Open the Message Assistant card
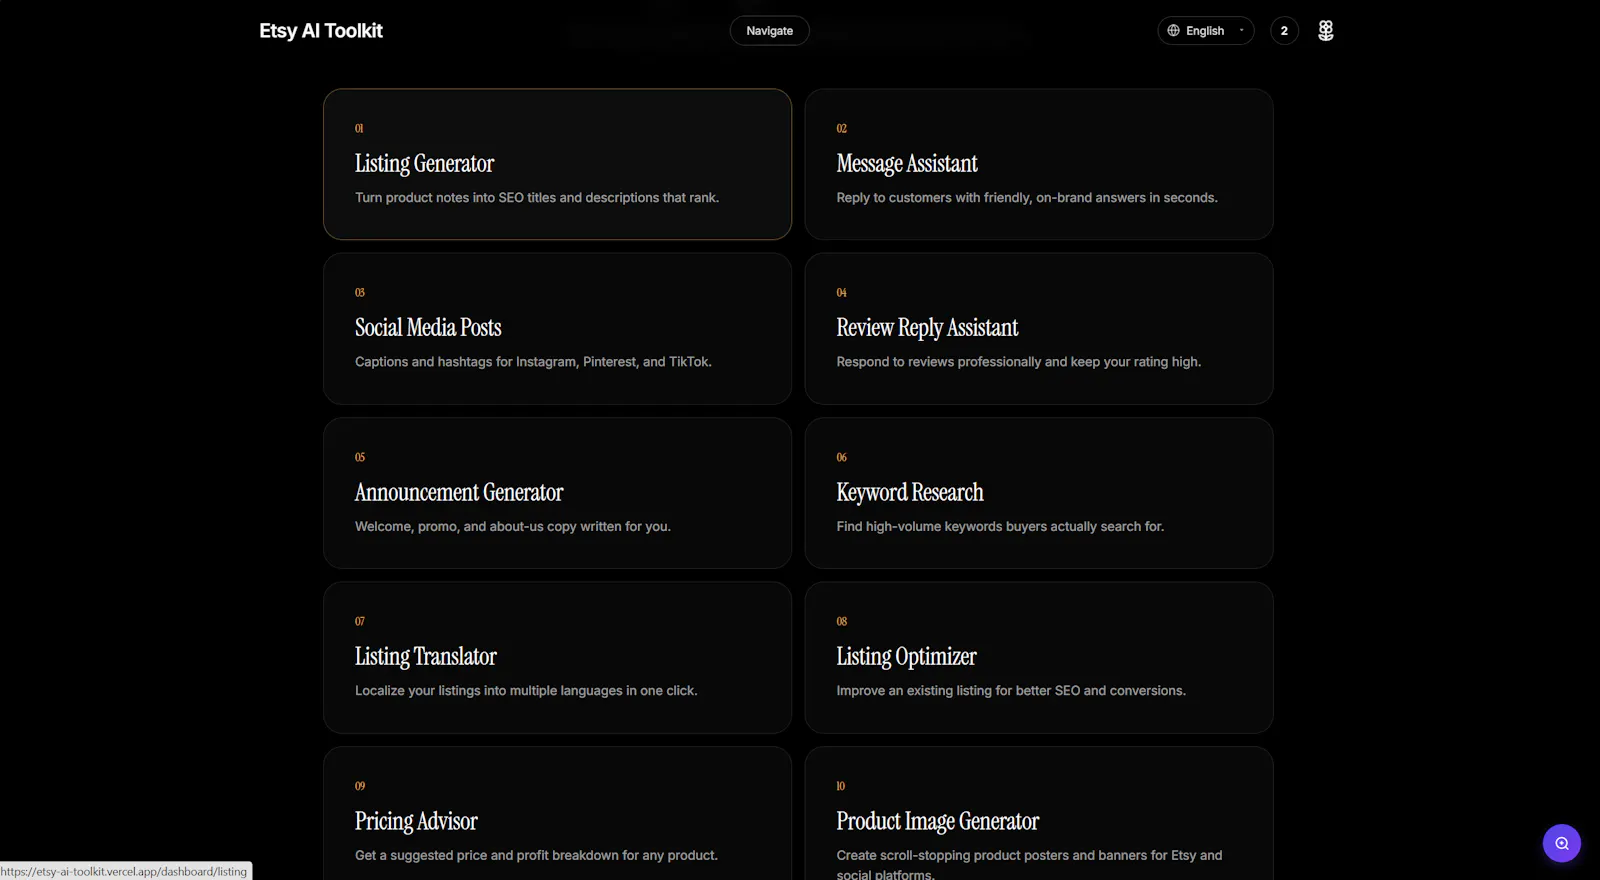The image size is (1600, 880). pos(1039,164)
